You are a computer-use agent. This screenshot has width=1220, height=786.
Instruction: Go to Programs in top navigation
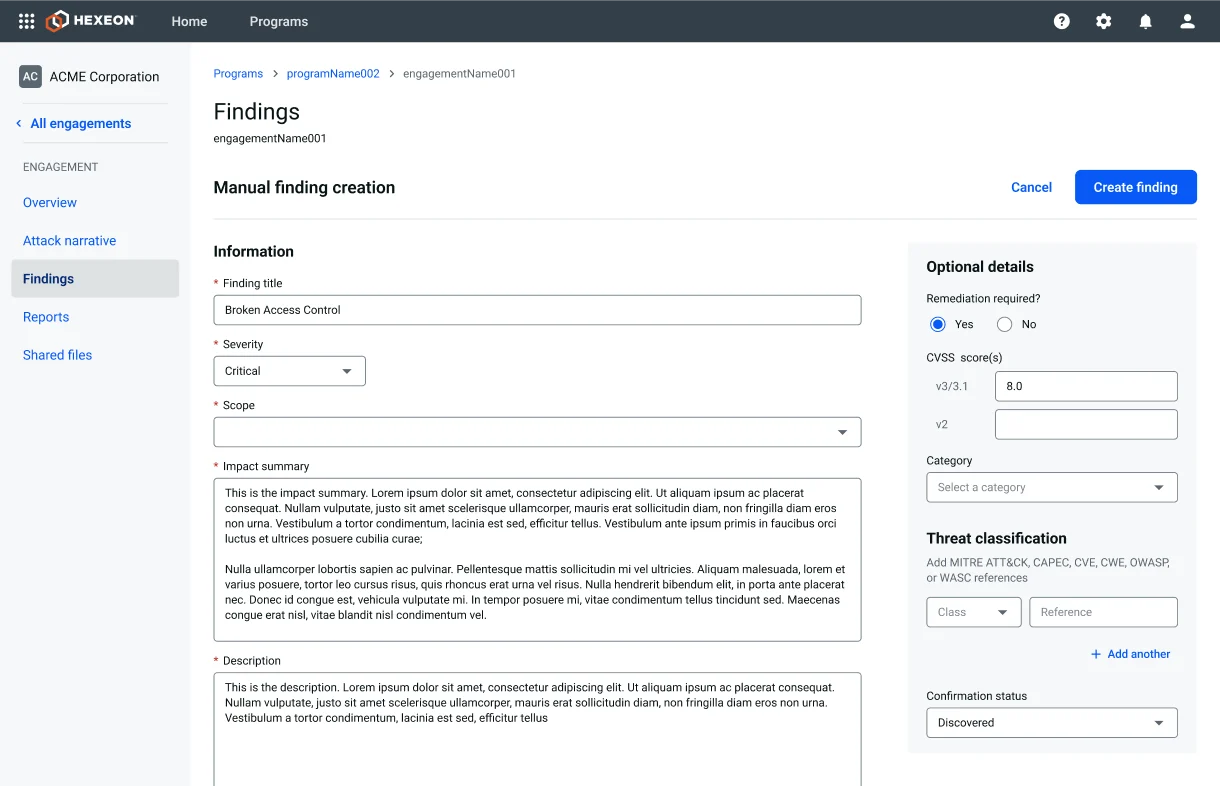279,21
